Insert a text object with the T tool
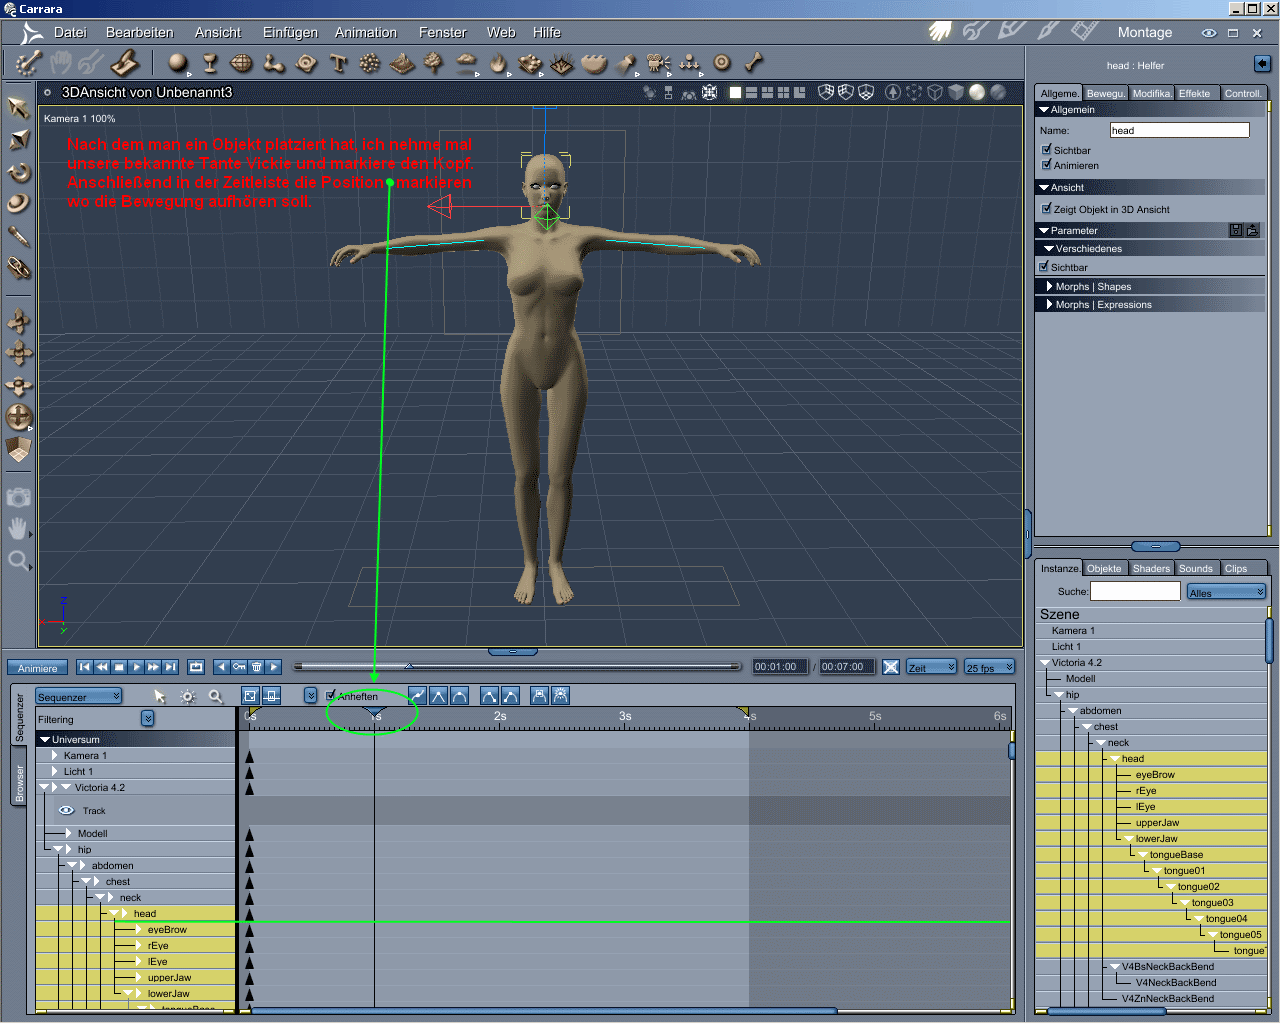The image size is (1280, 1024). click(x=338, y=63)
